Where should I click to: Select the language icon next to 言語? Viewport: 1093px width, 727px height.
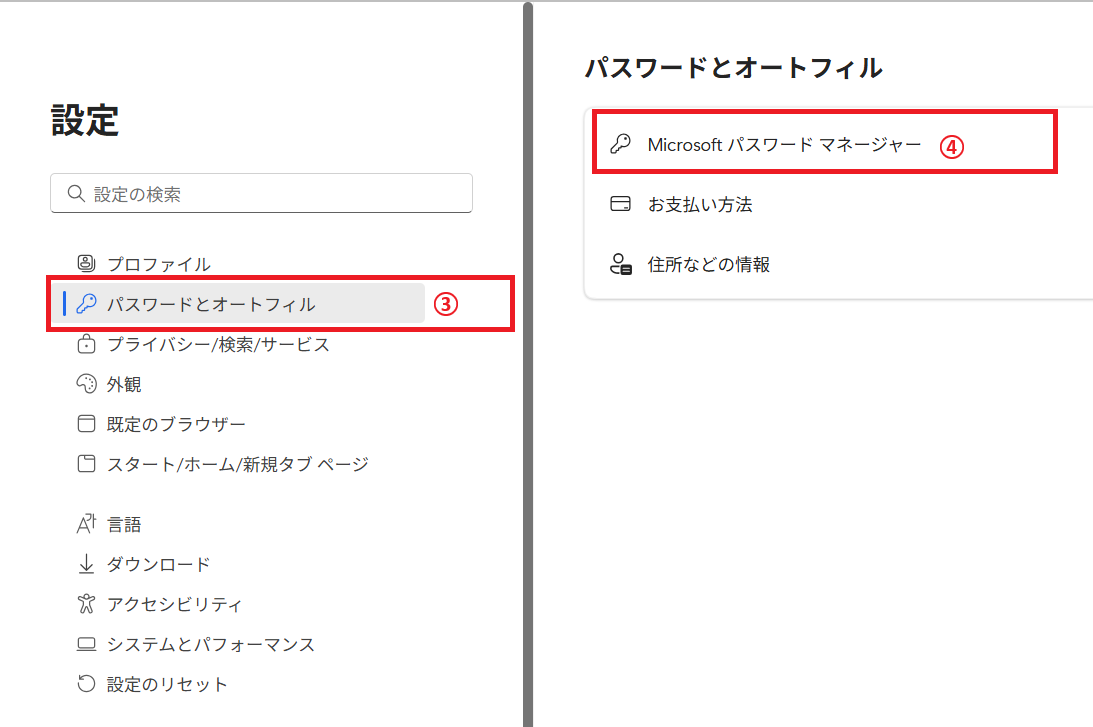86,524
